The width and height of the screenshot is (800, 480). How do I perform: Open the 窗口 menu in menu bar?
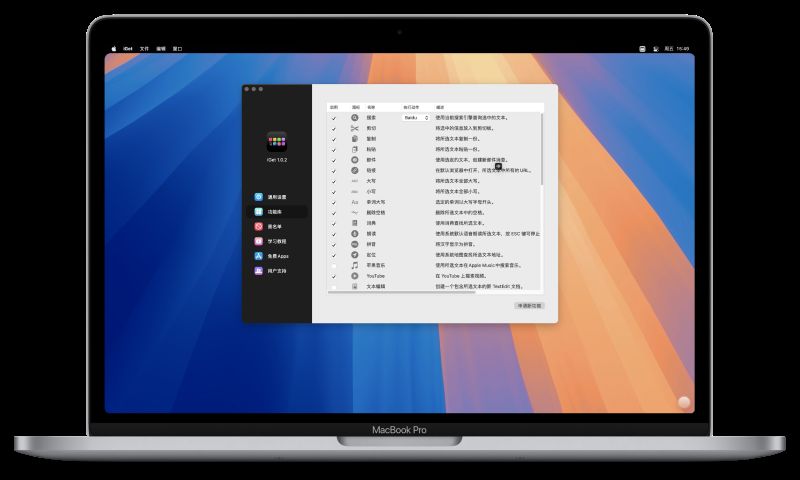coord(177,48)
